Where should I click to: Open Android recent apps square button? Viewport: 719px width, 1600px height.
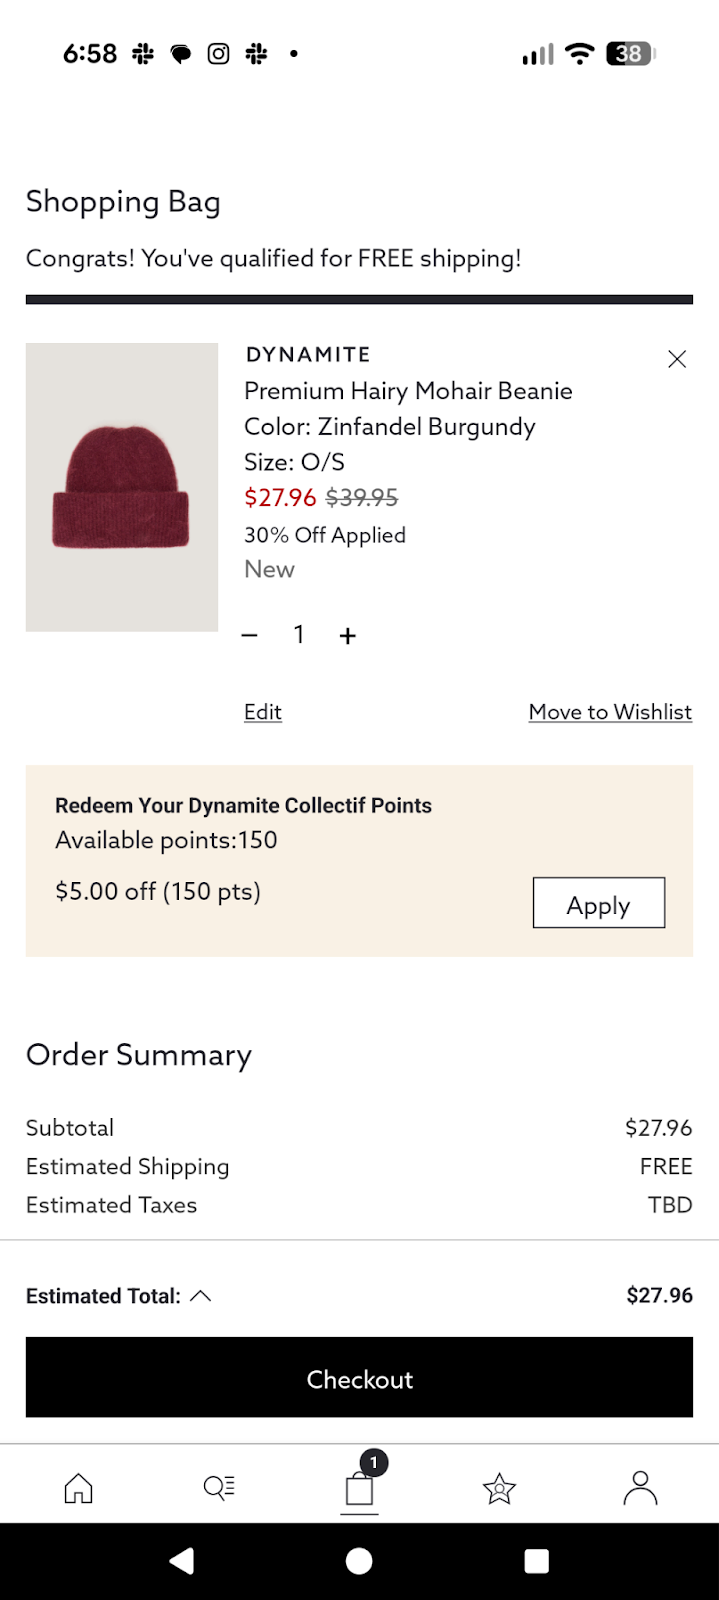(537, 1562)
